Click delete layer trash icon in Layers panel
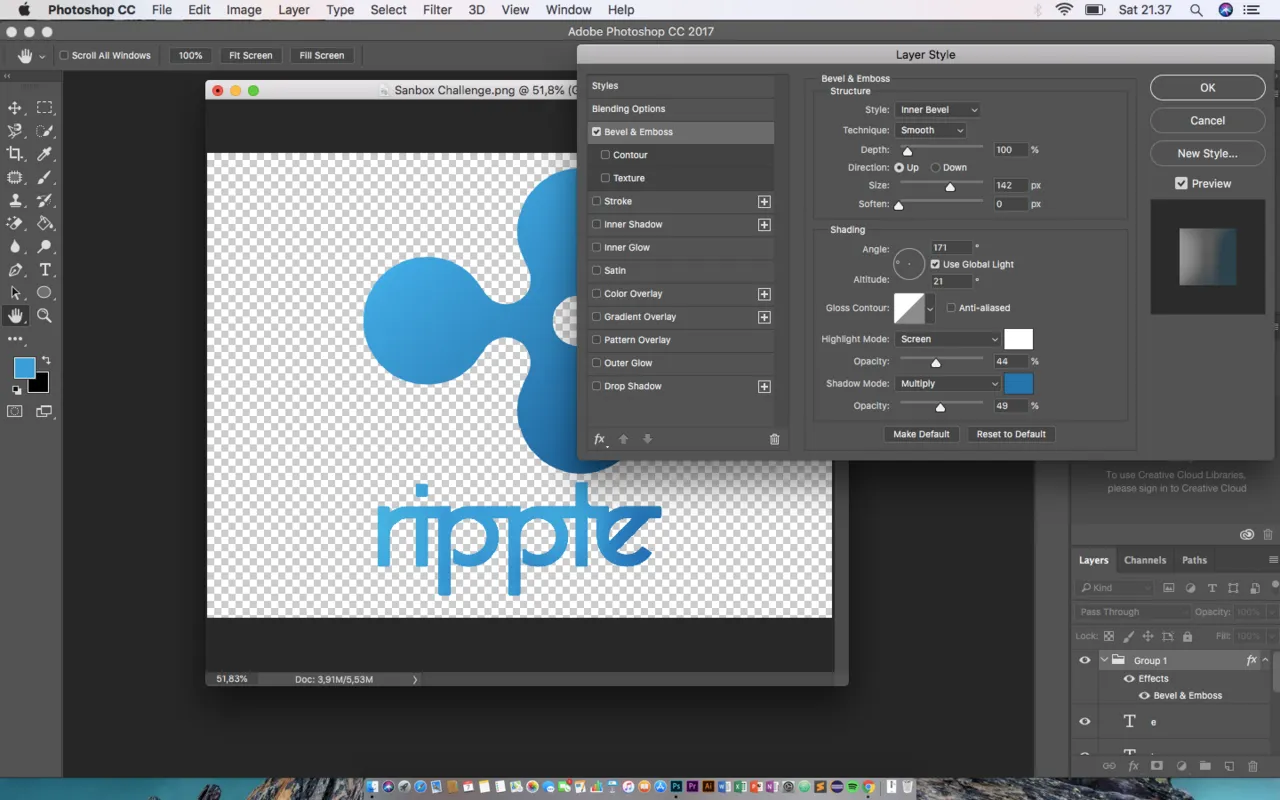The width and height of the screenshot is (1280, 800). 1253,766
